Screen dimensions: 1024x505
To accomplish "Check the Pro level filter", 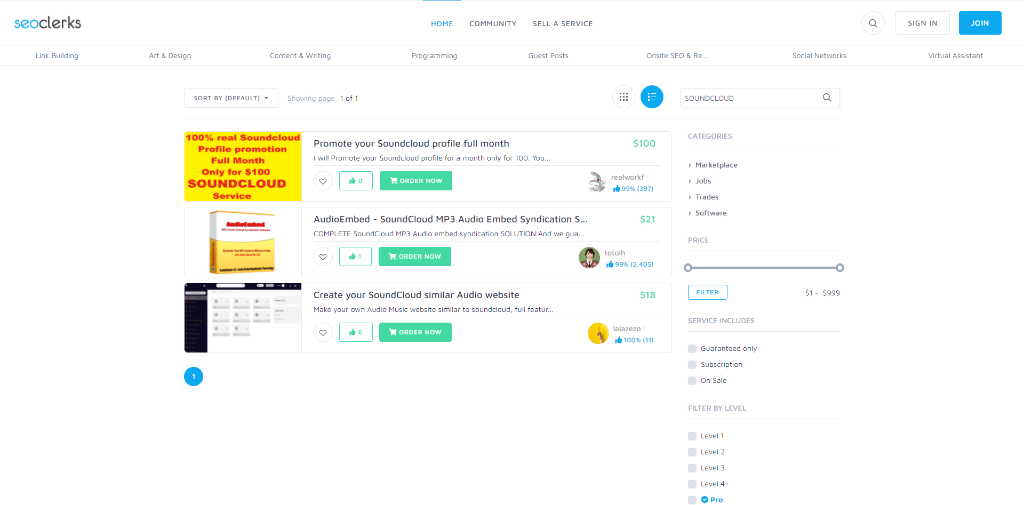I will pos(692,500).
